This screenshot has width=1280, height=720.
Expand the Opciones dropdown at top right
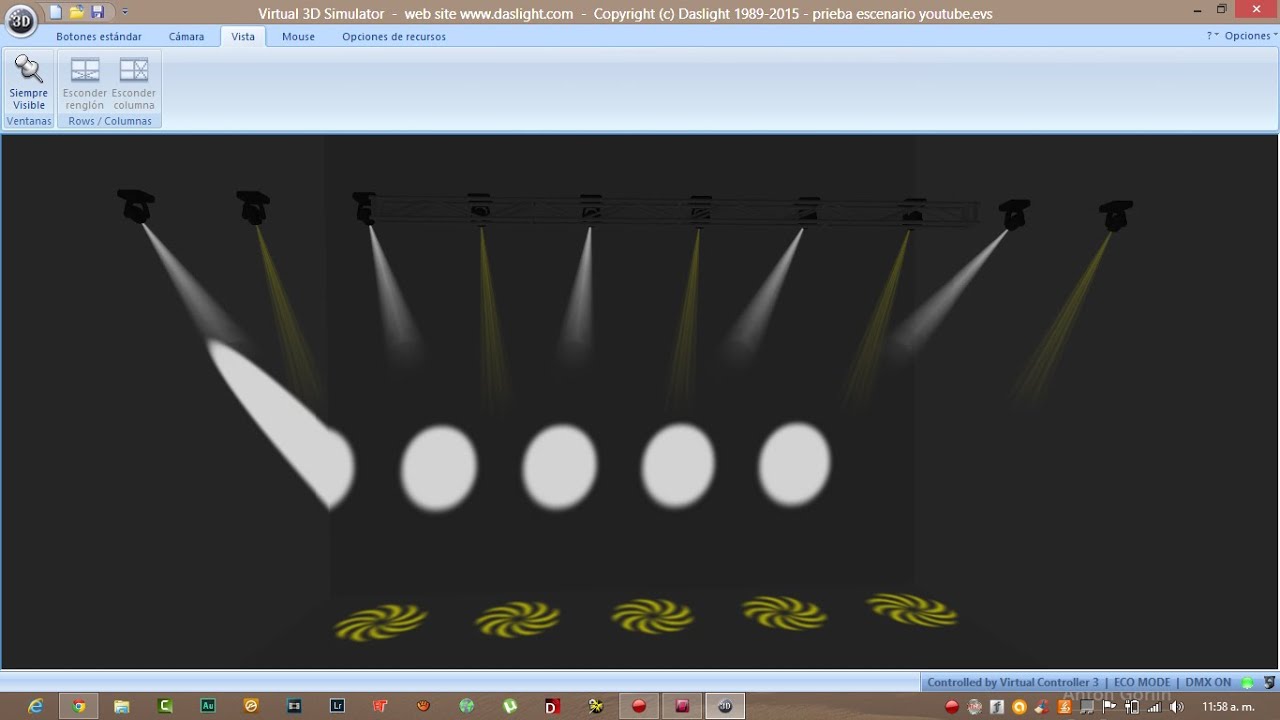point(1250,36)
